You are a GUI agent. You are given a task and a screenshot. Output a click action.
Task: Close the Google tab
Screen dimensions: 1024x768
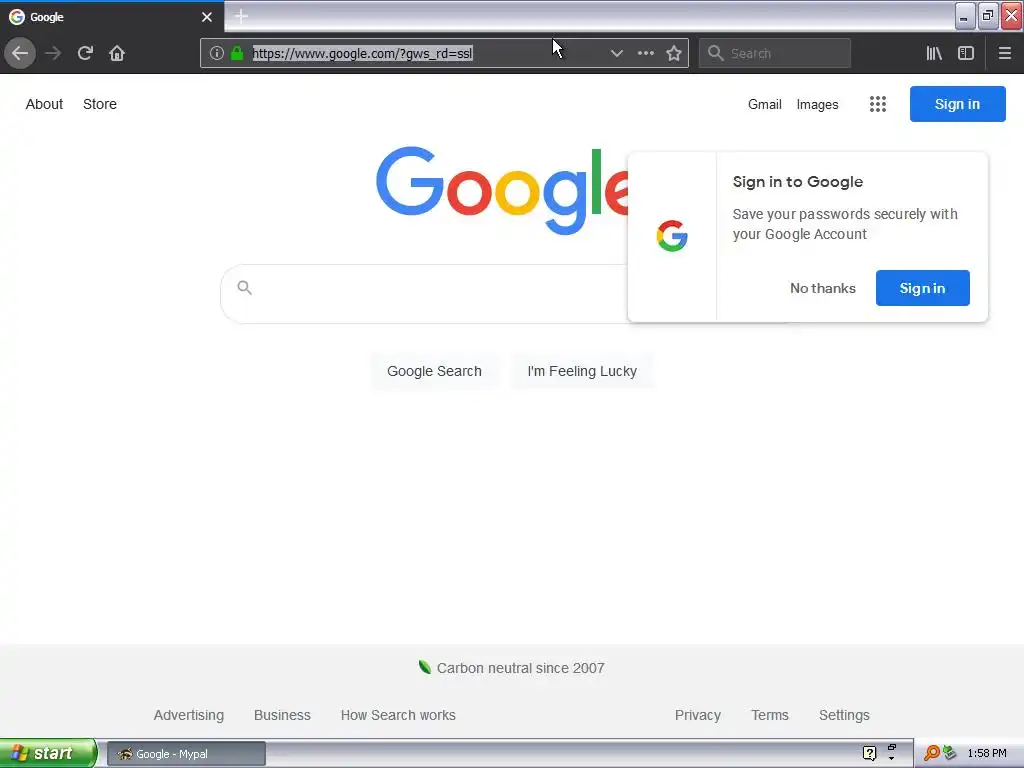(x=207, y=17)
